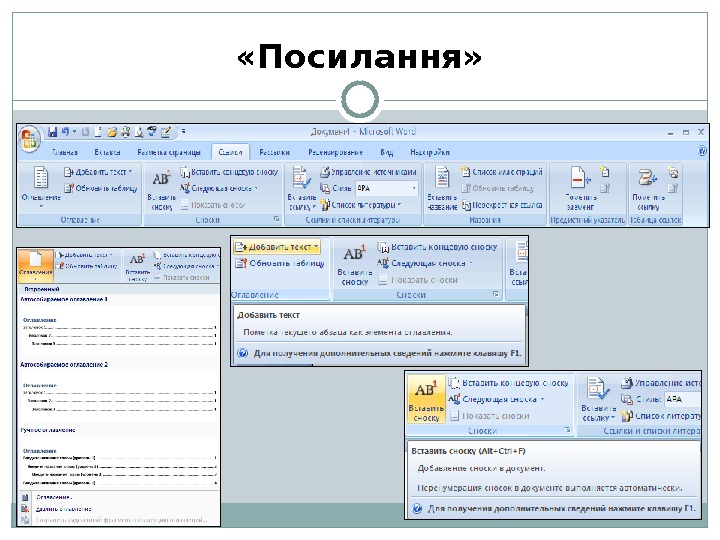The width and height of the screenshot is (720, 540).
Task: Open the quick access toolbar customize arrow
Action: tap(183, 131)
